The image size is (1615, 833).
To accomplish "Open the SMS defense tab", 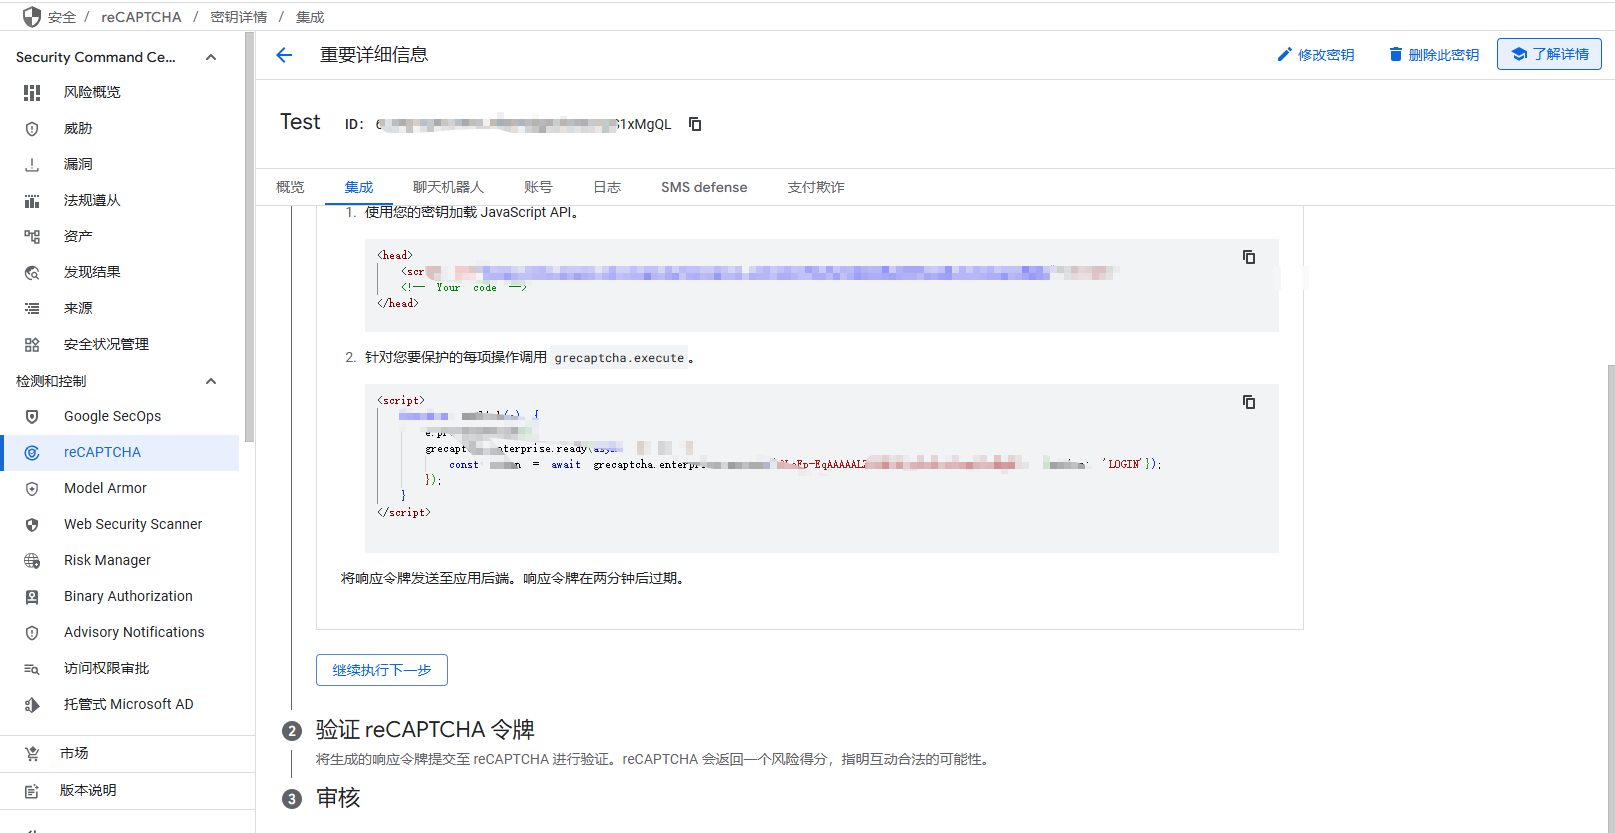I will (x=704, y=187).
